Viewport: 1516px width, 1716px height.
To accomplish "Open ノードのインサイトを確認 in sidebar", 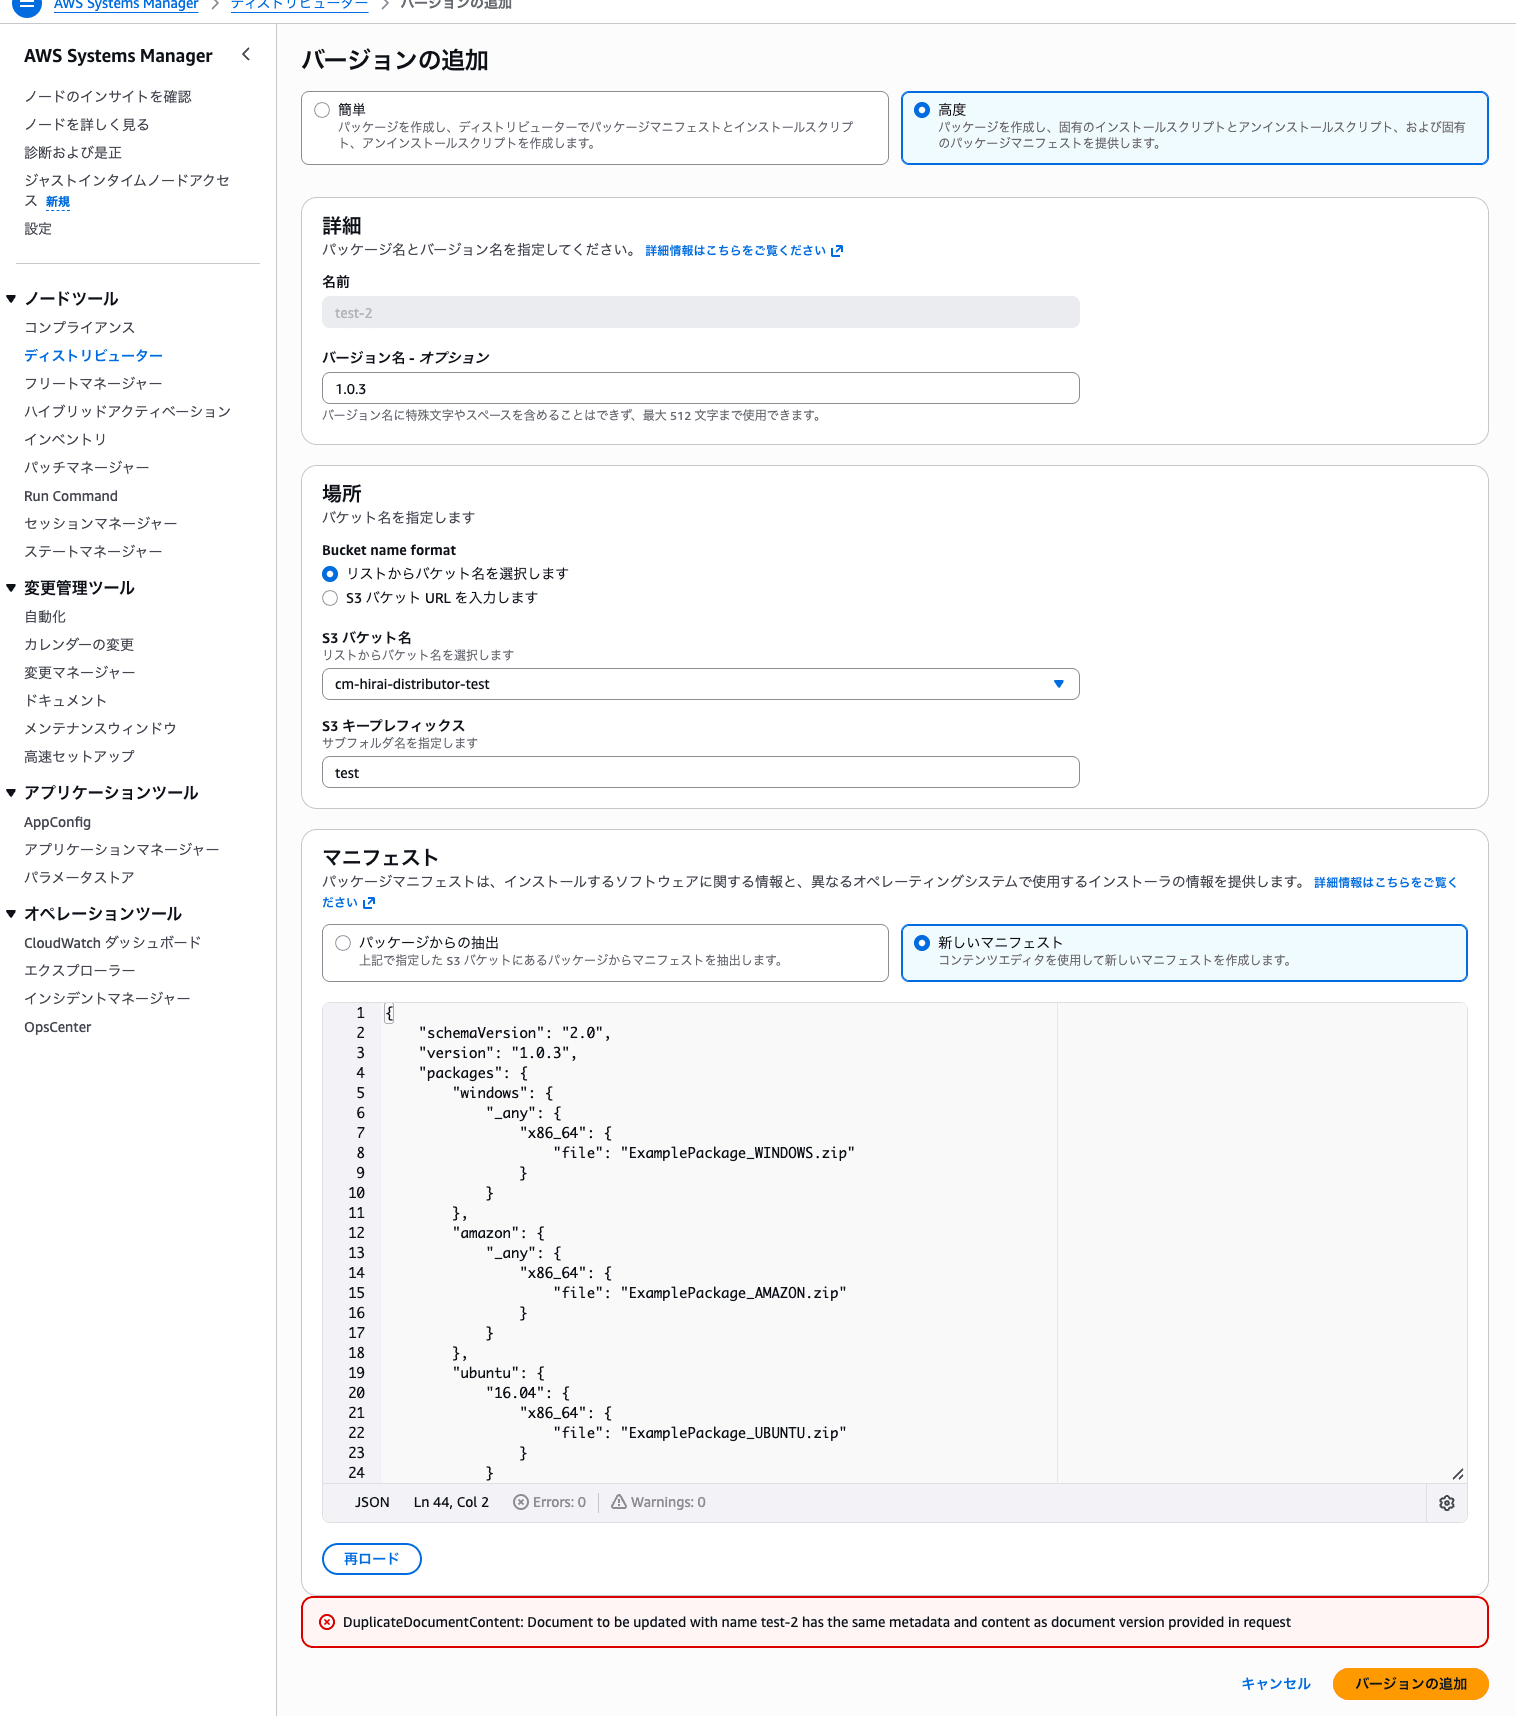I will coord(108,97).
